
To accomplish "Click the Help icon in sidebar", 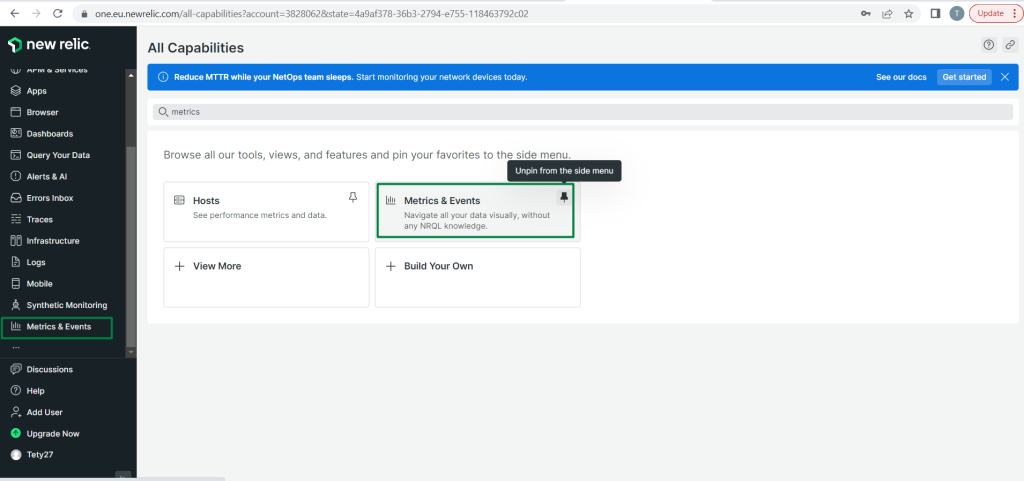I will 16,391.
